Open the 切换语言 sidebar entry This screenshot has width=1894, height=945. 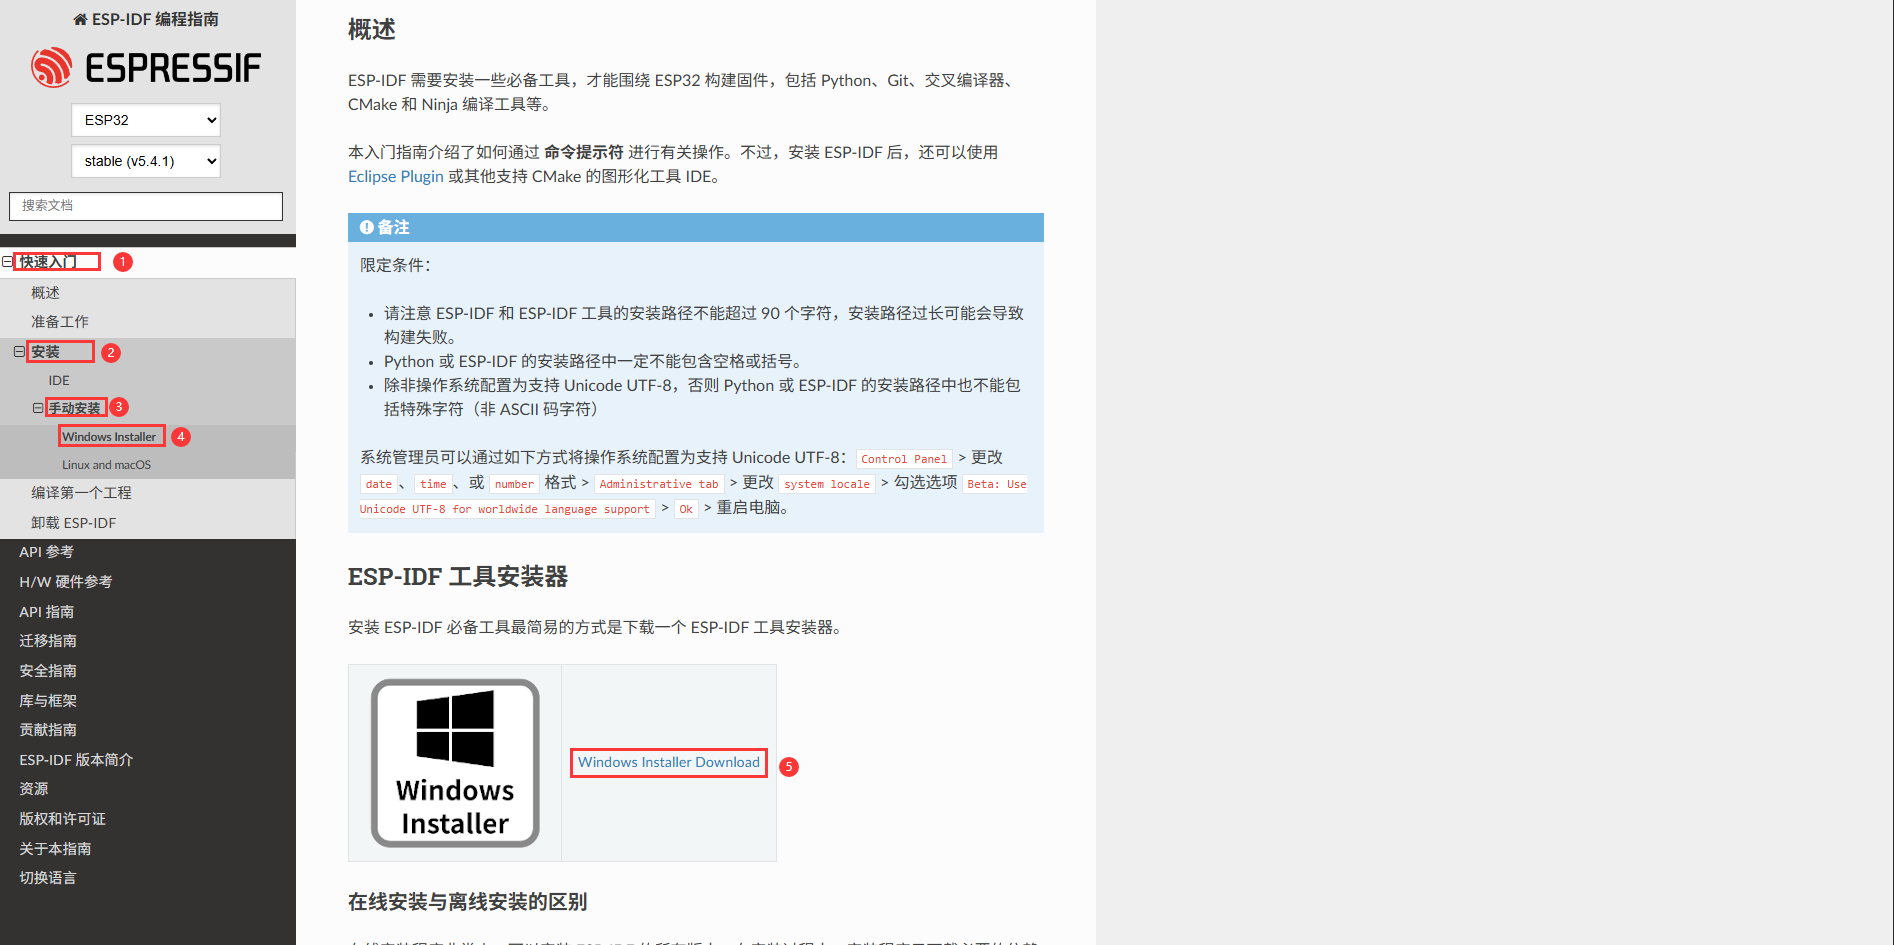pos(47,877)
